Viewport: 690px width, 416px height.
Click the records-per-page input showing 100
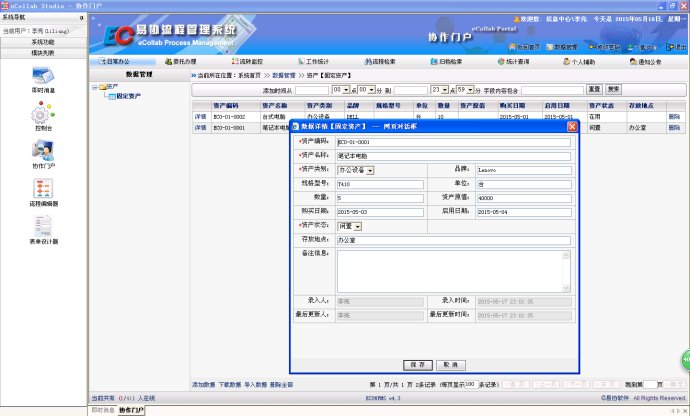[x=471, y=384]
